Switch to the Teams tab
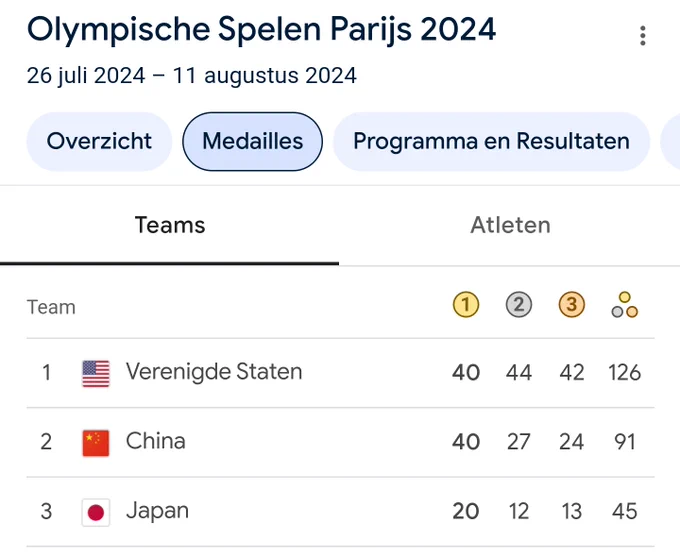This screenshot has height=557, width=680. (x=170, y=226)
